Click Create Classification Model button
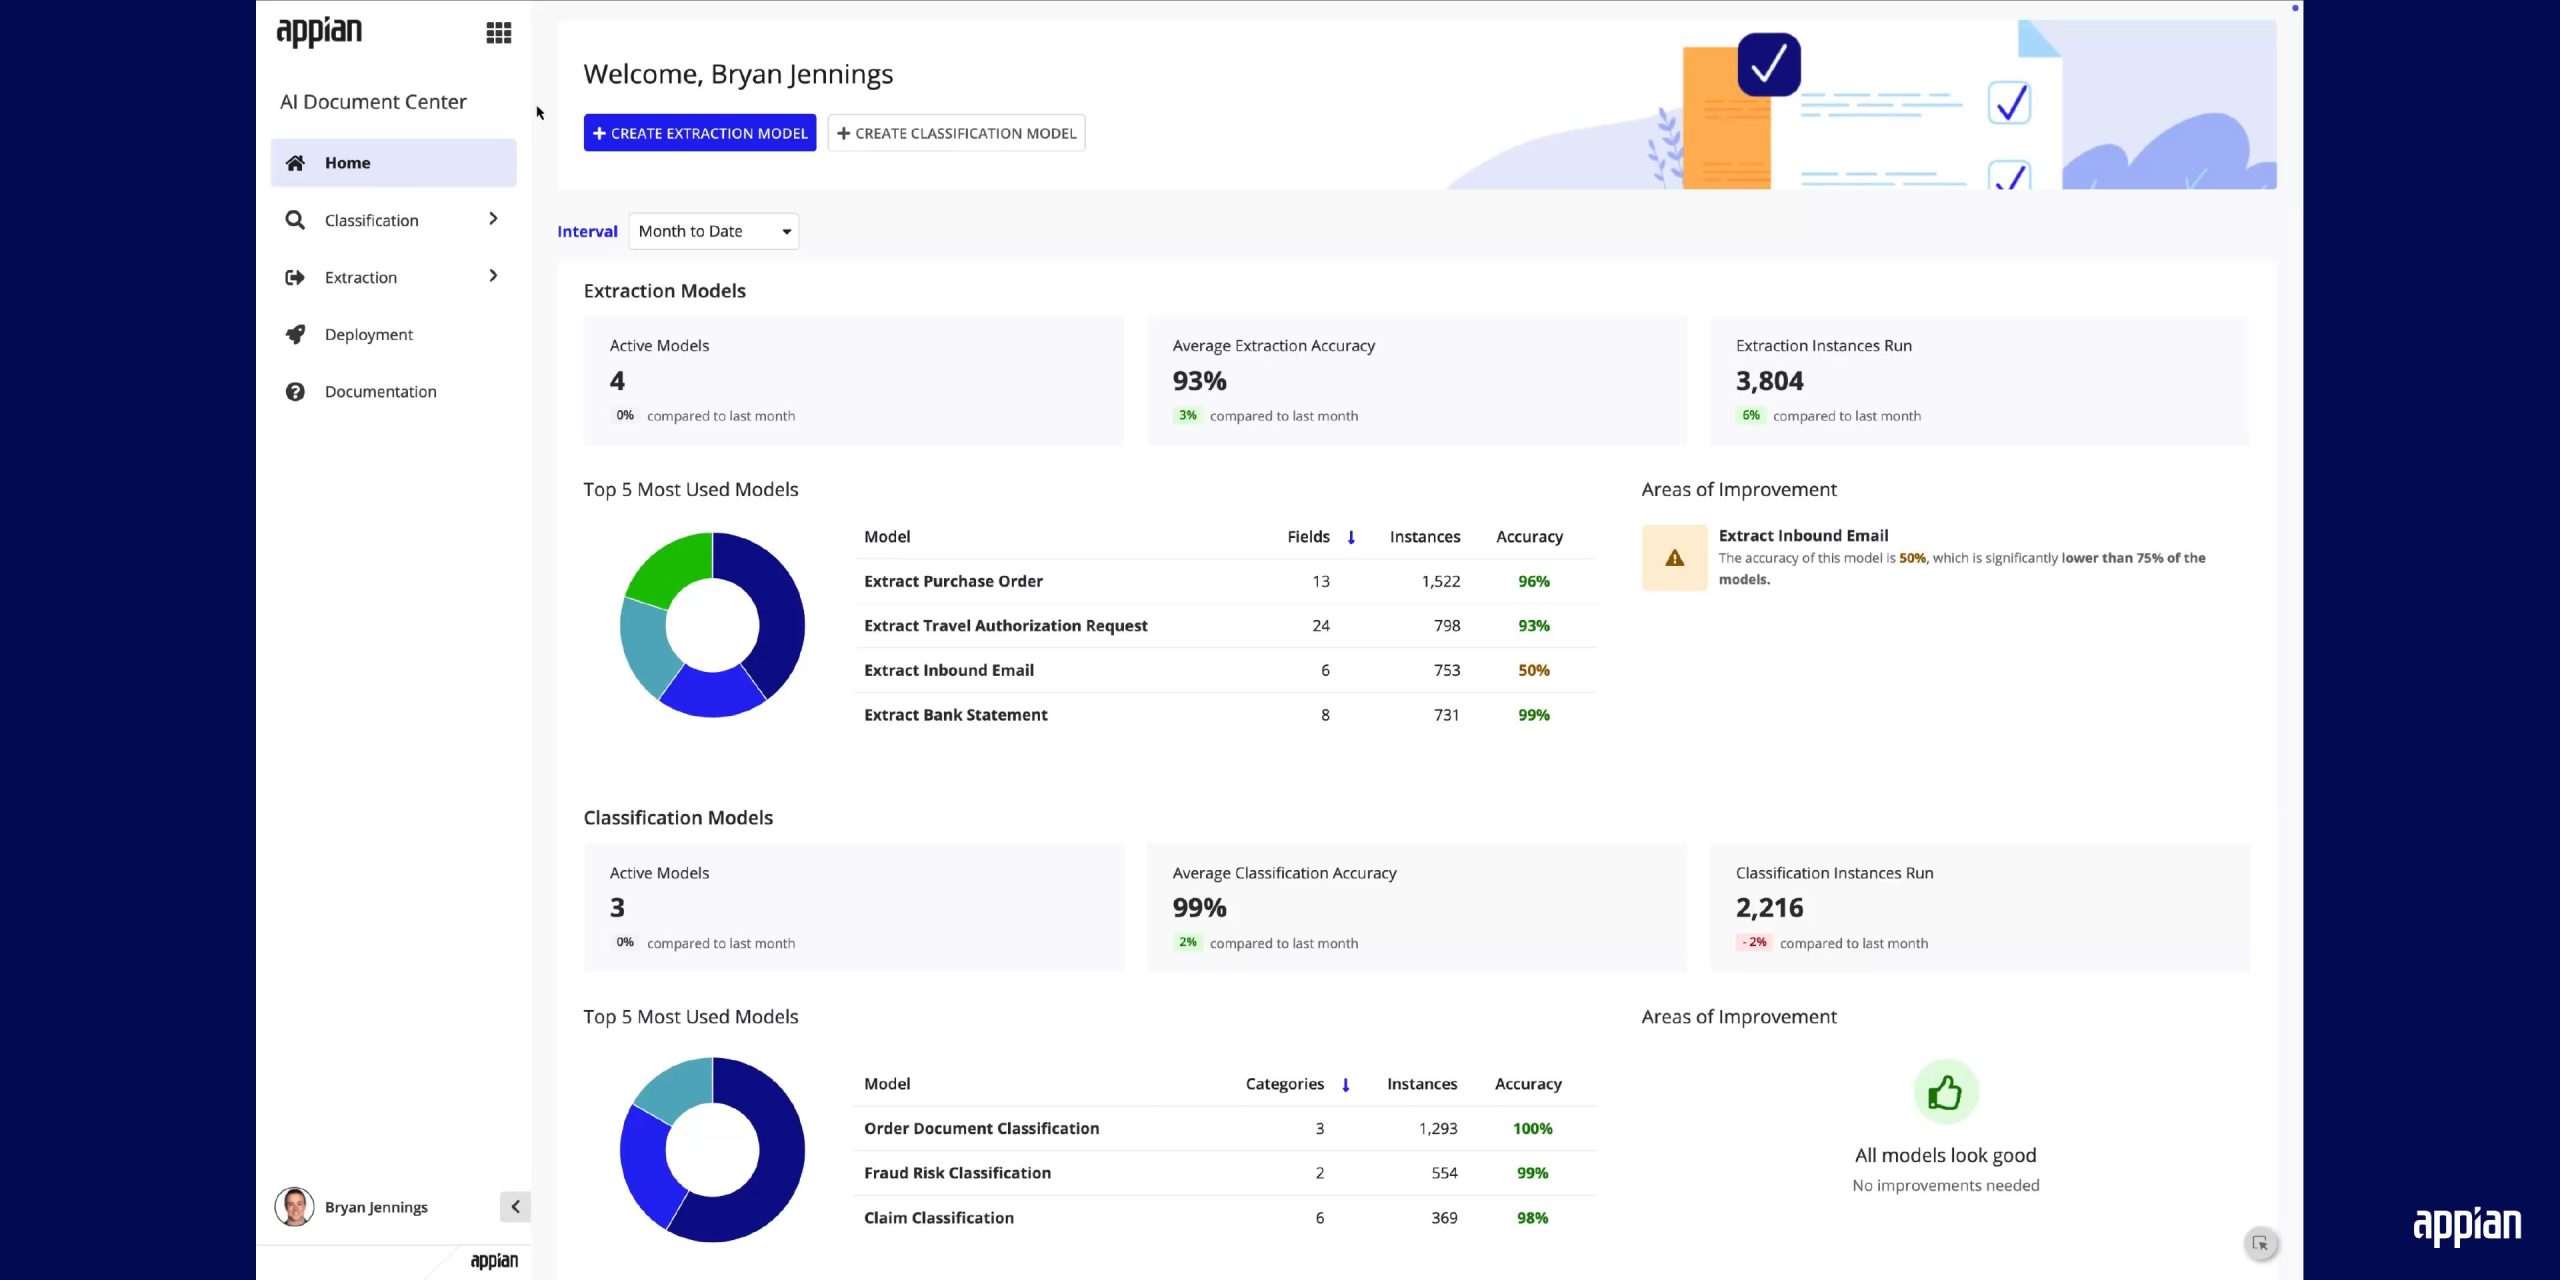Viewport: 2560px width, 1280px height. click(956, 133)
